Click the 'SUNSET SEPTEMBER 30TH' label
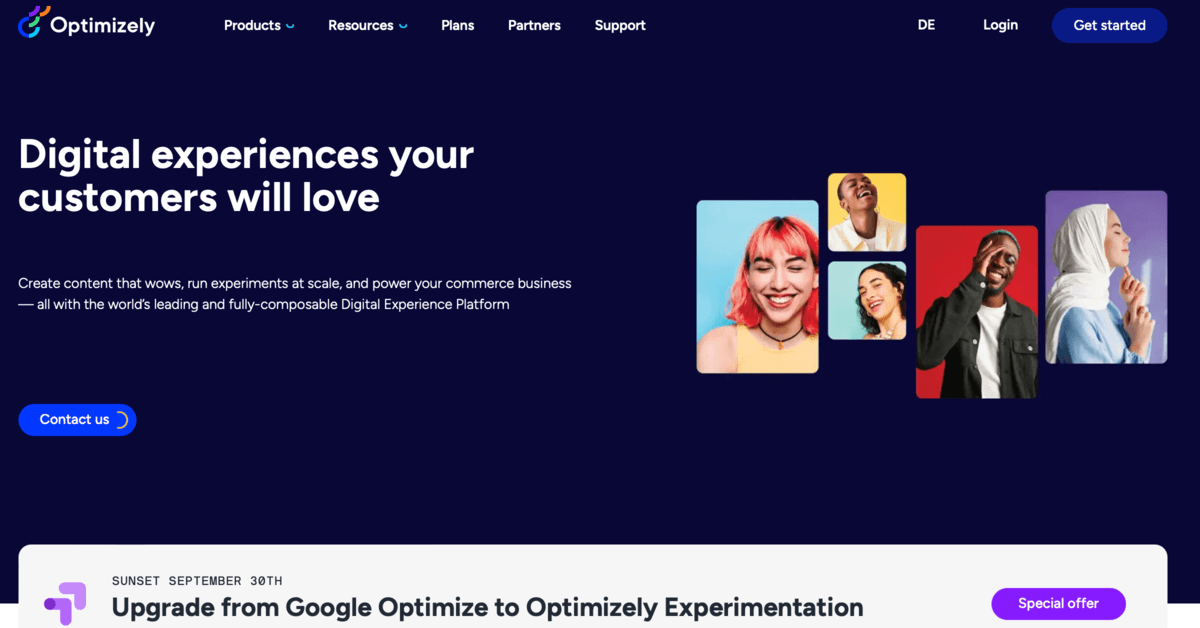 197,581
